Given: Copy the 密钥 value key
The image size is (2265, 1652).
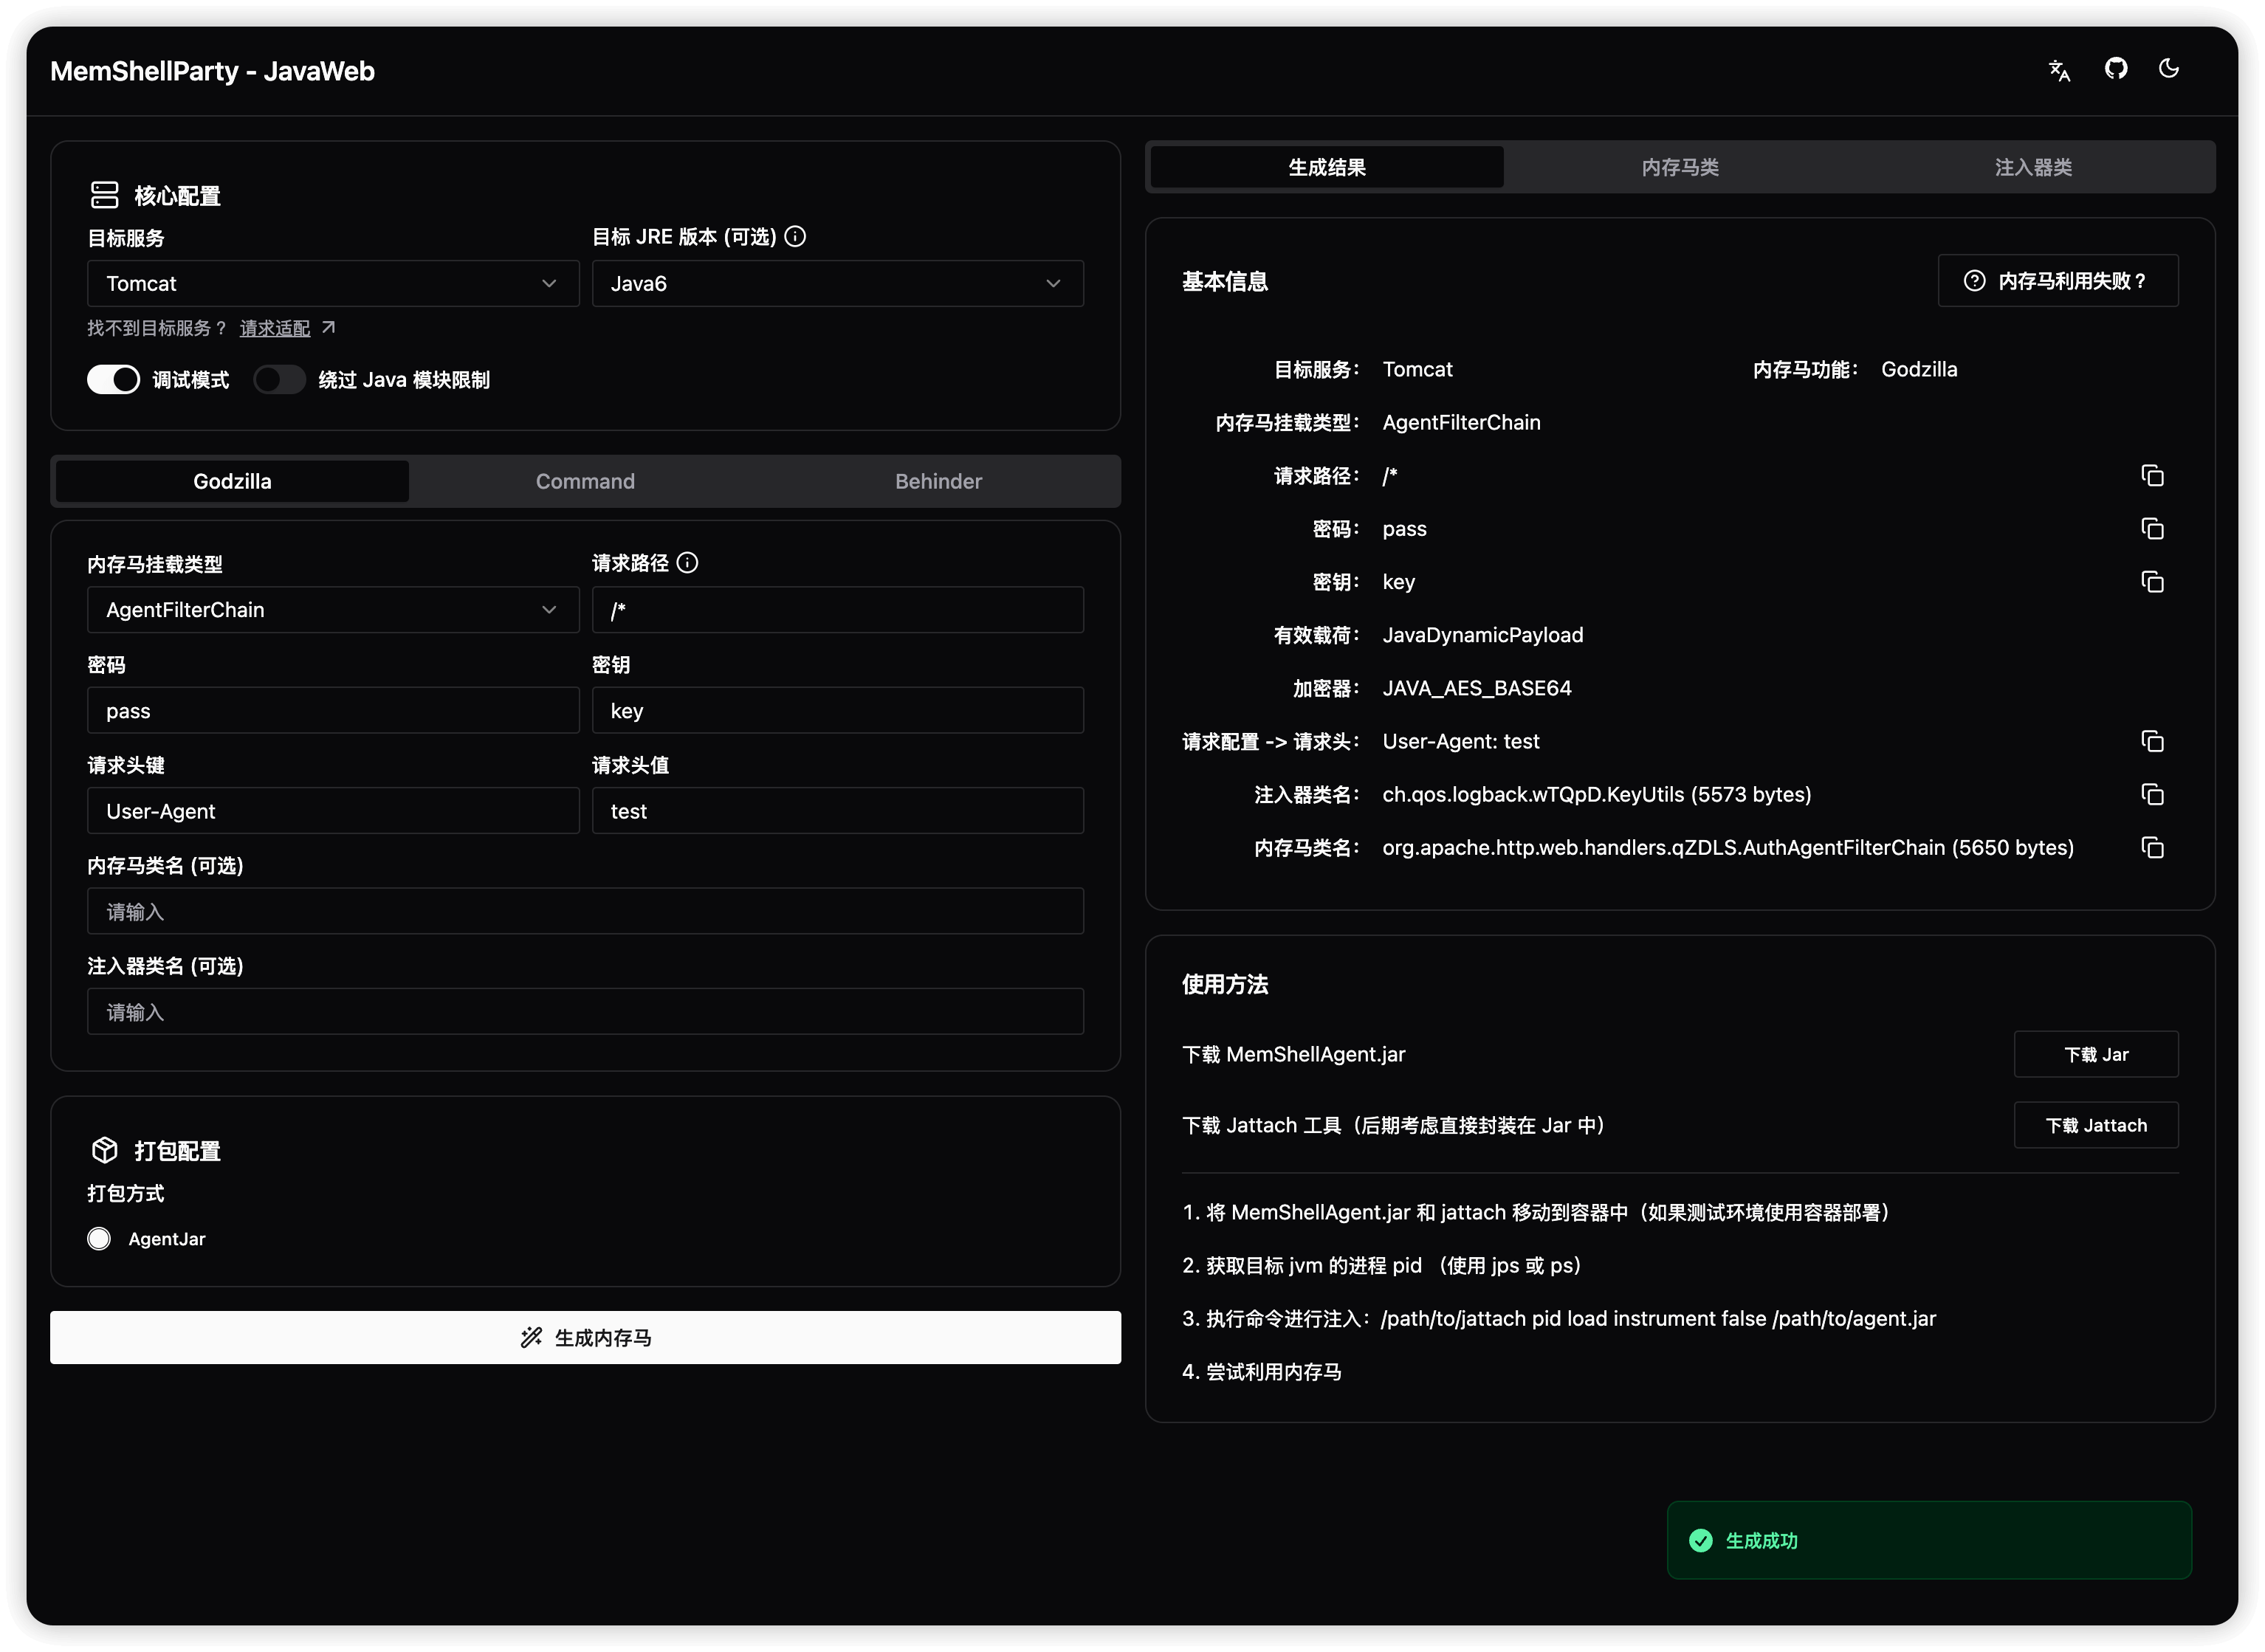Looking at the screenshot, I should click(2151, 581).
